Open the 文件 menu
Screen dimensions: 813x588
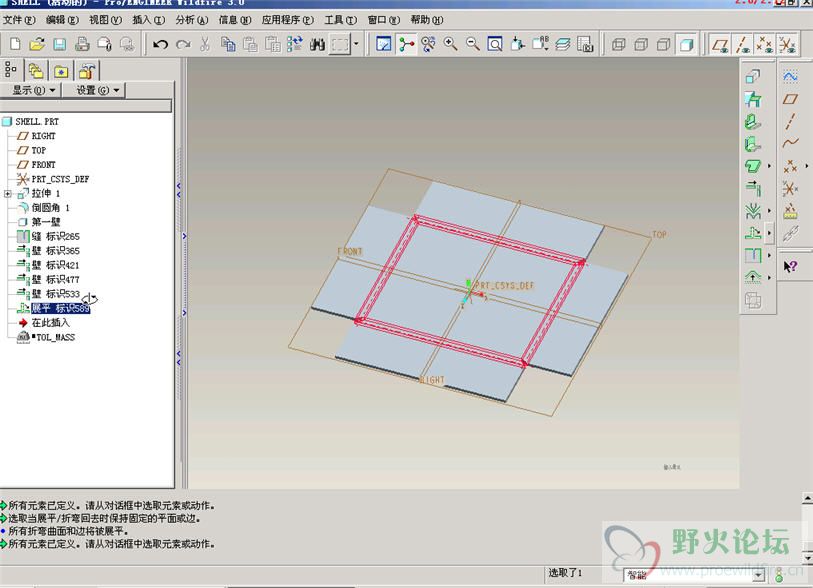pyautogui.click(x=19, y=20)
